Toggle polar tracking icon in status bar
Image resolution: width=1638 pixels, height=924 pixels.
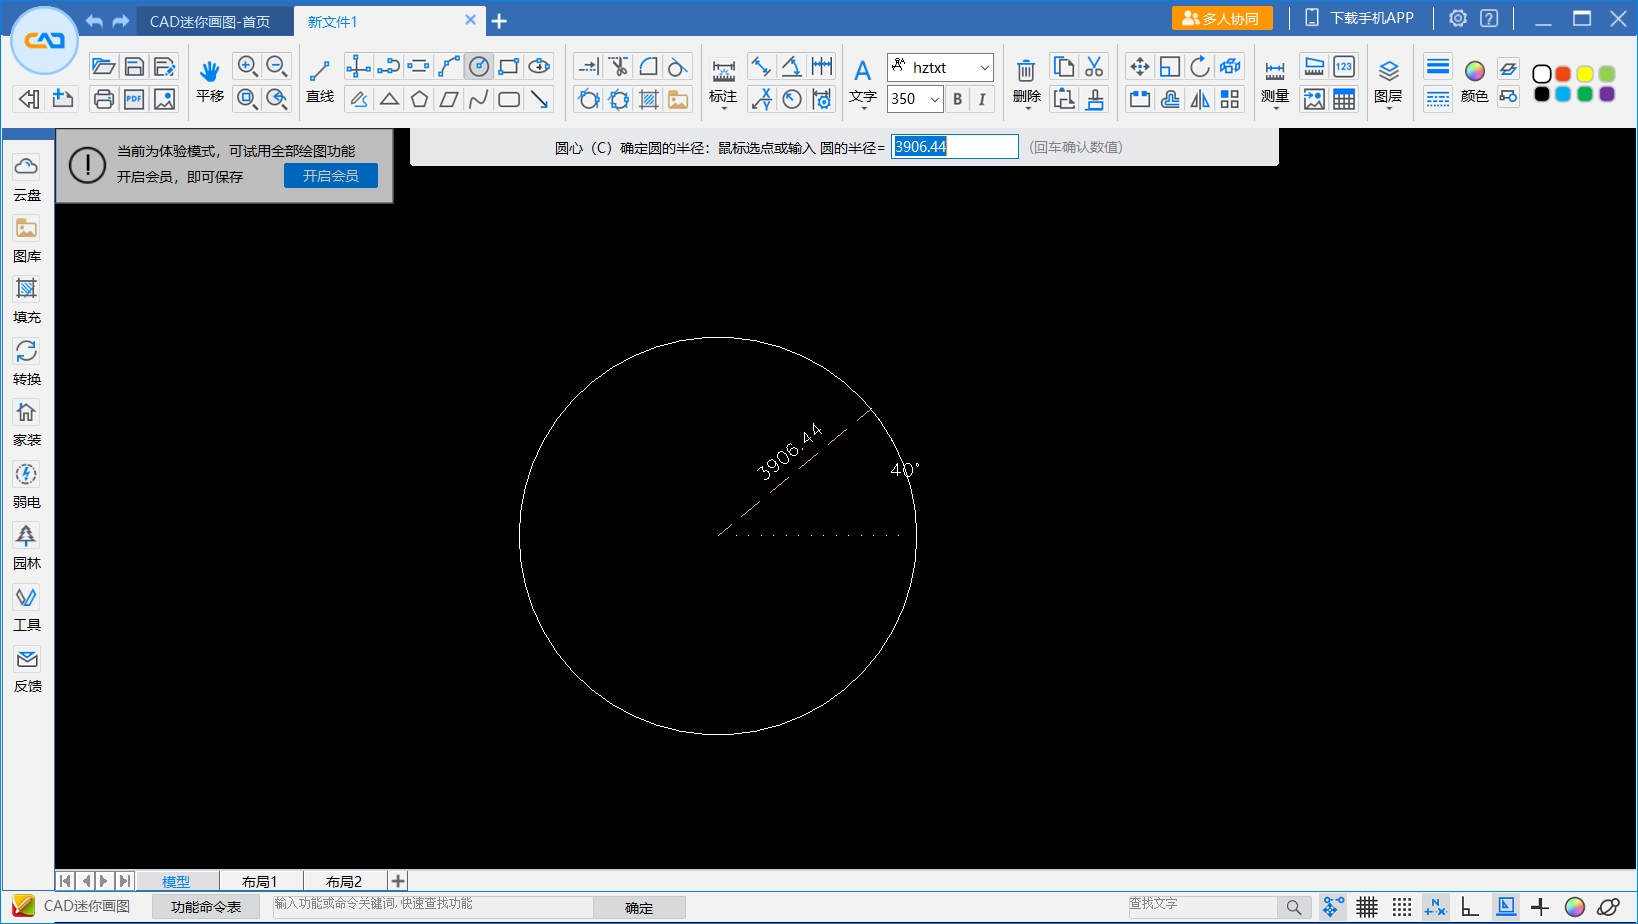(1435, 907)
